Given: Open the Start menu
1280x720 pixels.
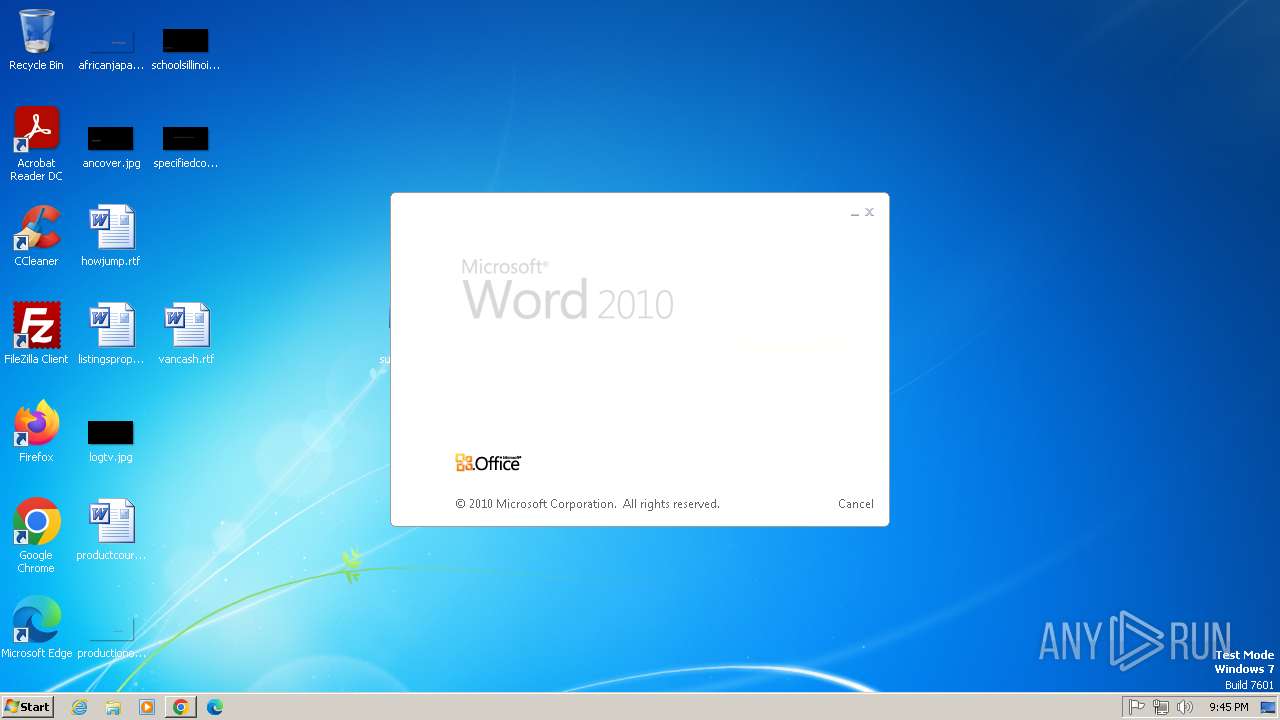Looking at the screenshot, I should (x=27, y=707).
